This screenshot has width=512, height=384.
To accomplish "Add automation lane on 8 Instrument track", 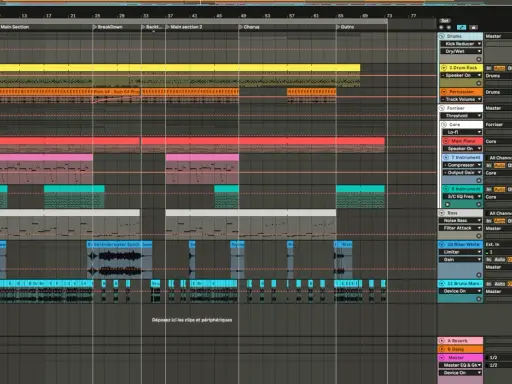I will (x=479, y=204).
